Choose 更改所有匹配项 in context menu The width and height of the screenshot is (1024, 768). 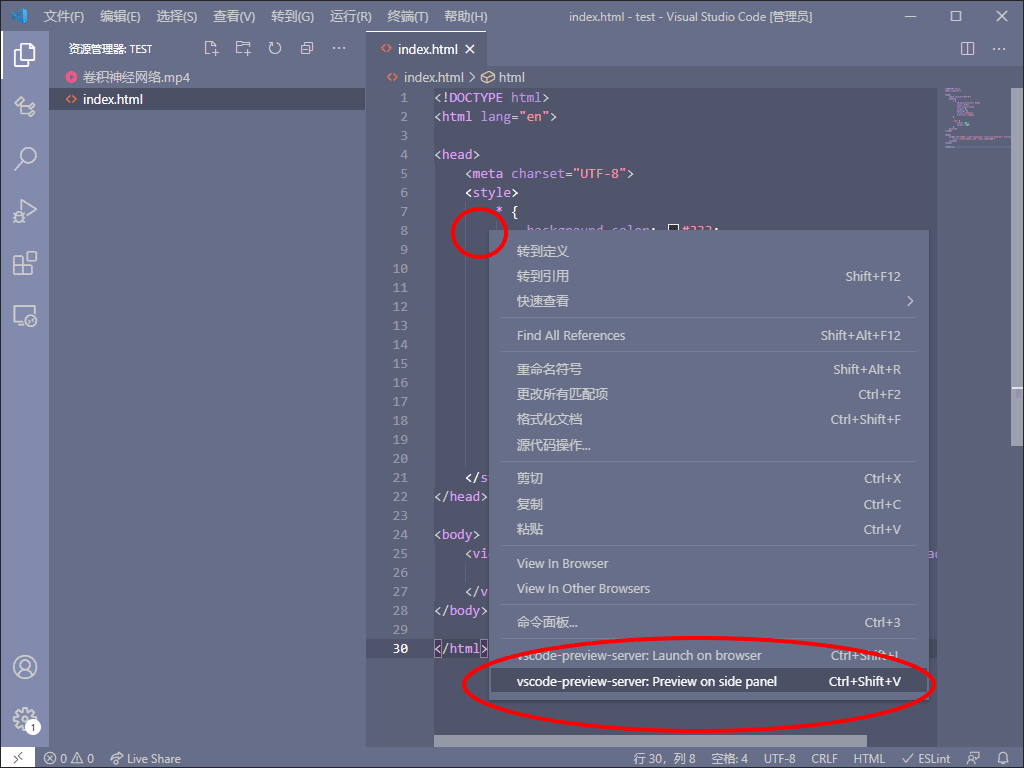tap(709, 394)
